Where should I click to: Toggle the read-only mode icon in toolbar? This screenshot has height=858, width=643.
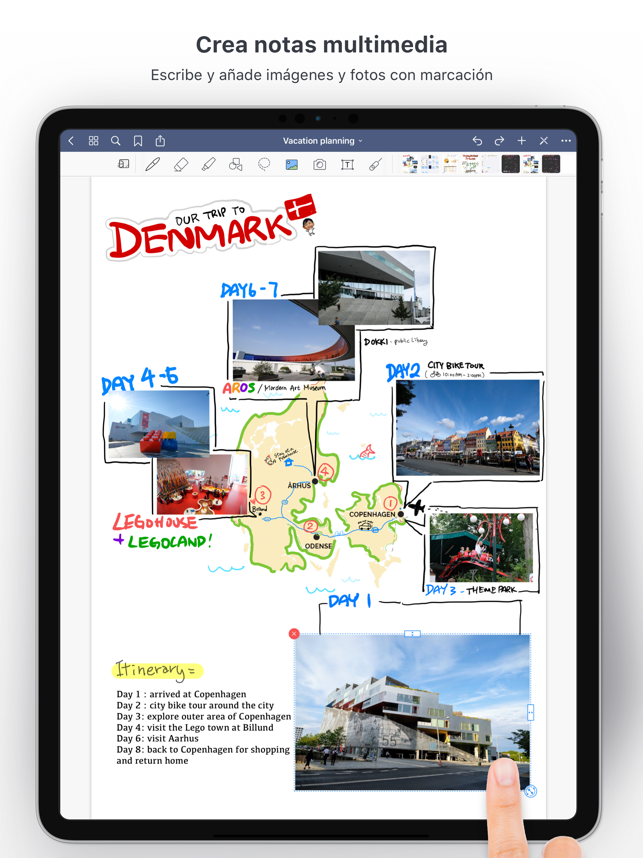point(124,164)
